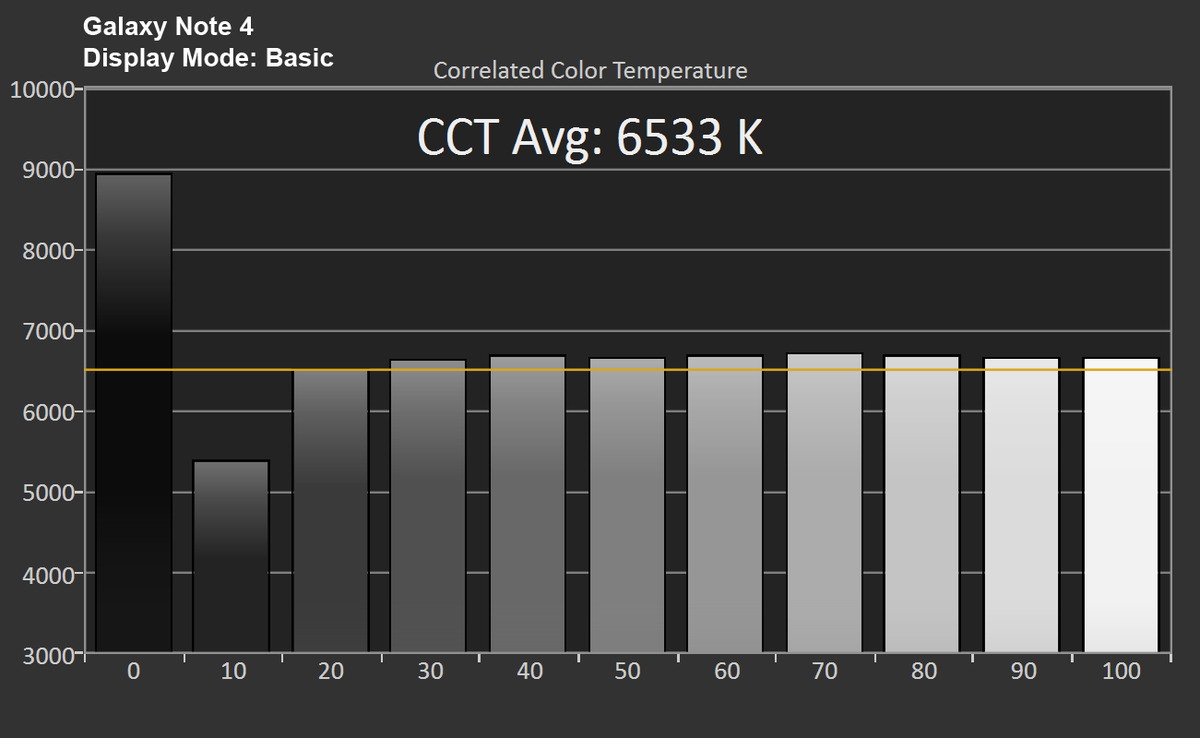Click the 'CCT Avg: 6533 K' text
The height and width of the screenshot is (738, 1200).
(590, 139)
